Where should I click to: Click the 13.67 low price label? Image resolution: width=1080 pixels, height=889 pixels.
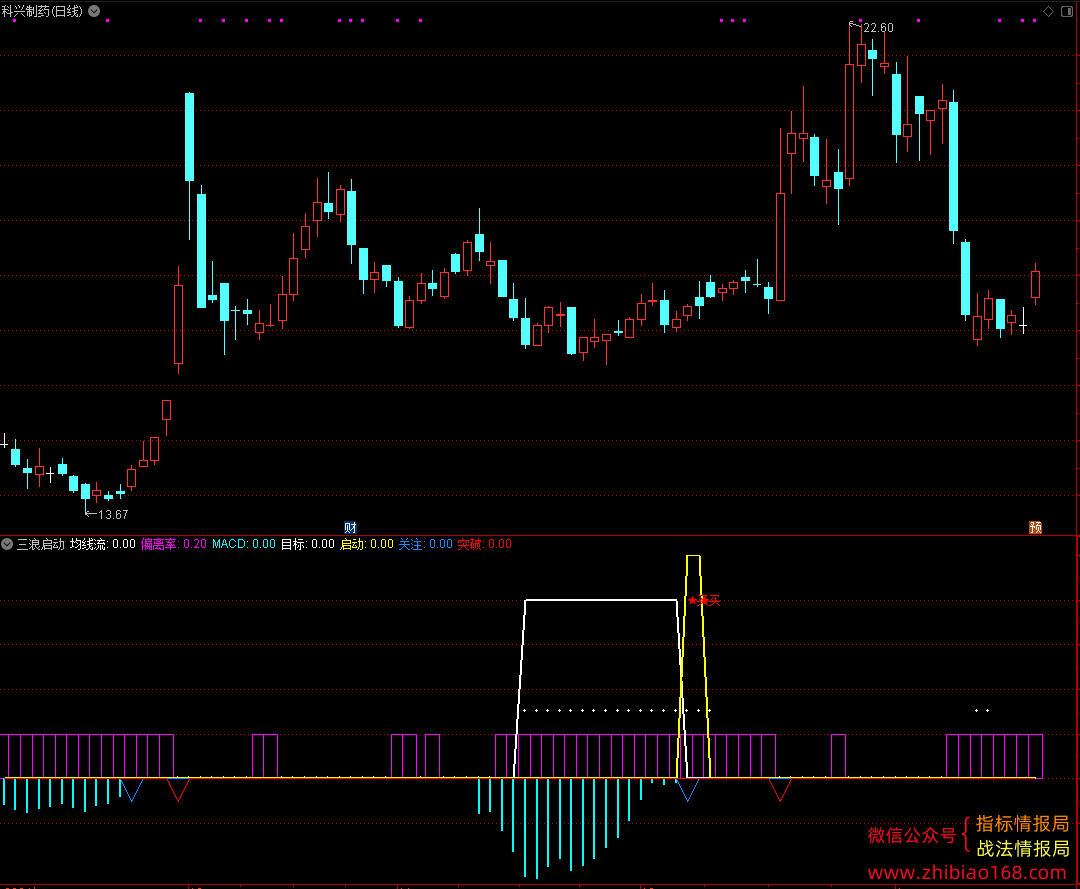(x=113, y=514)
